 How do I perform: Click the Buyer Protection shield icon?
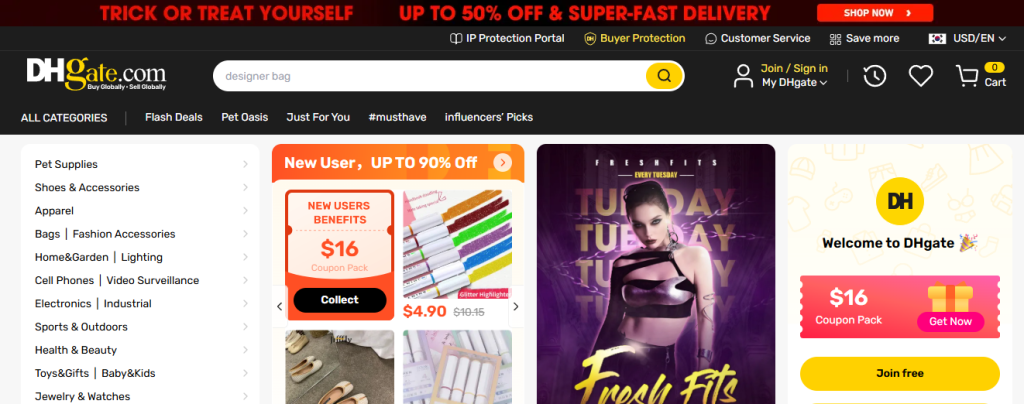[x=590, y=39]
